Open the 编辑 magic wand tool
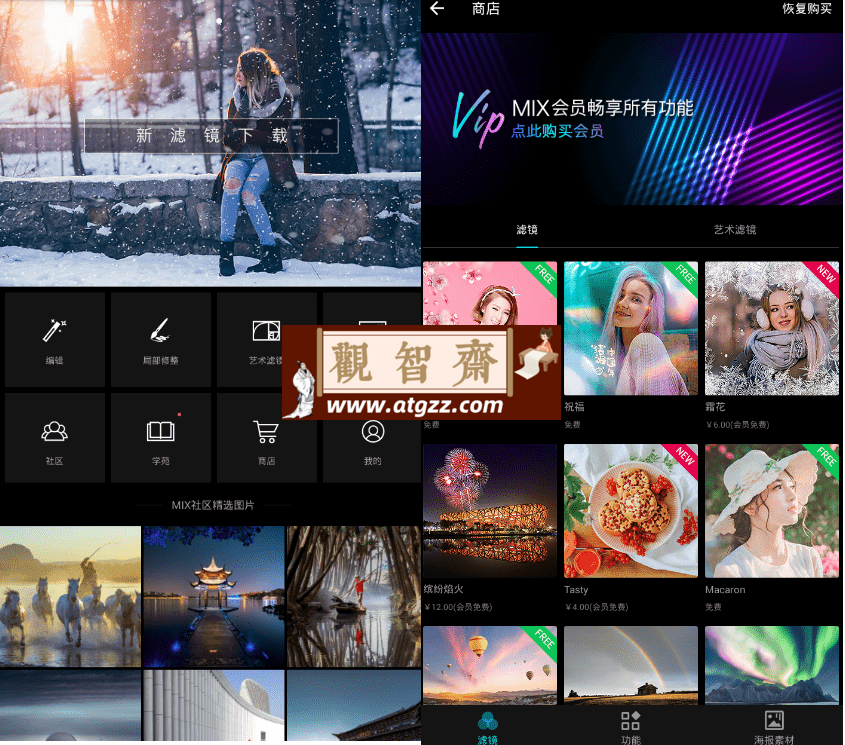Viewport: 845px width, 745px height. tap(54, 339)
